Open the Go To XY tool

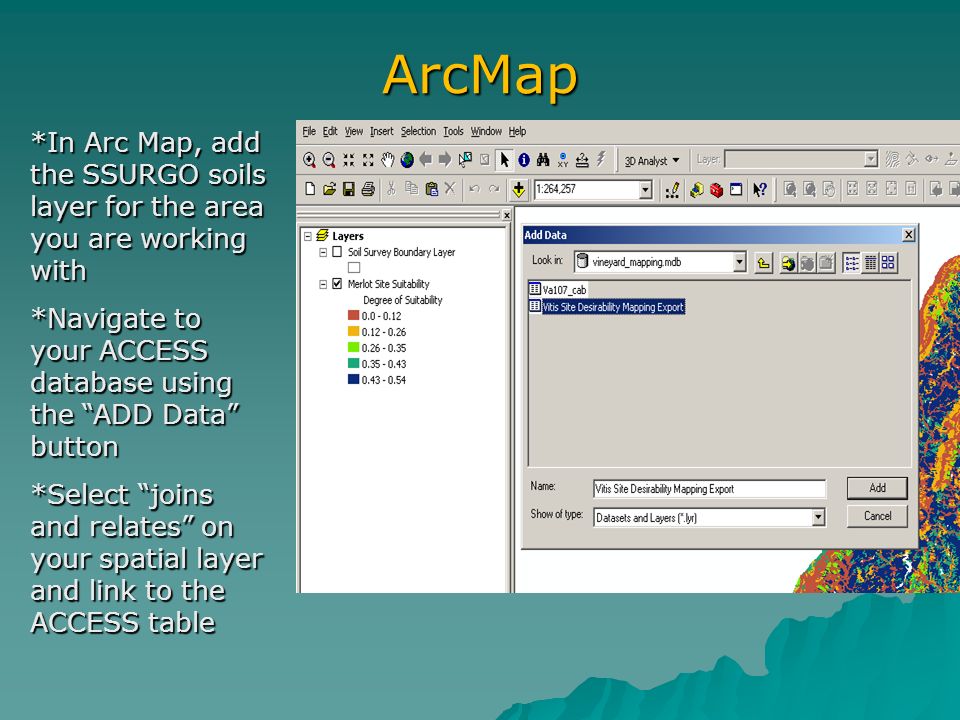point(563,160)
